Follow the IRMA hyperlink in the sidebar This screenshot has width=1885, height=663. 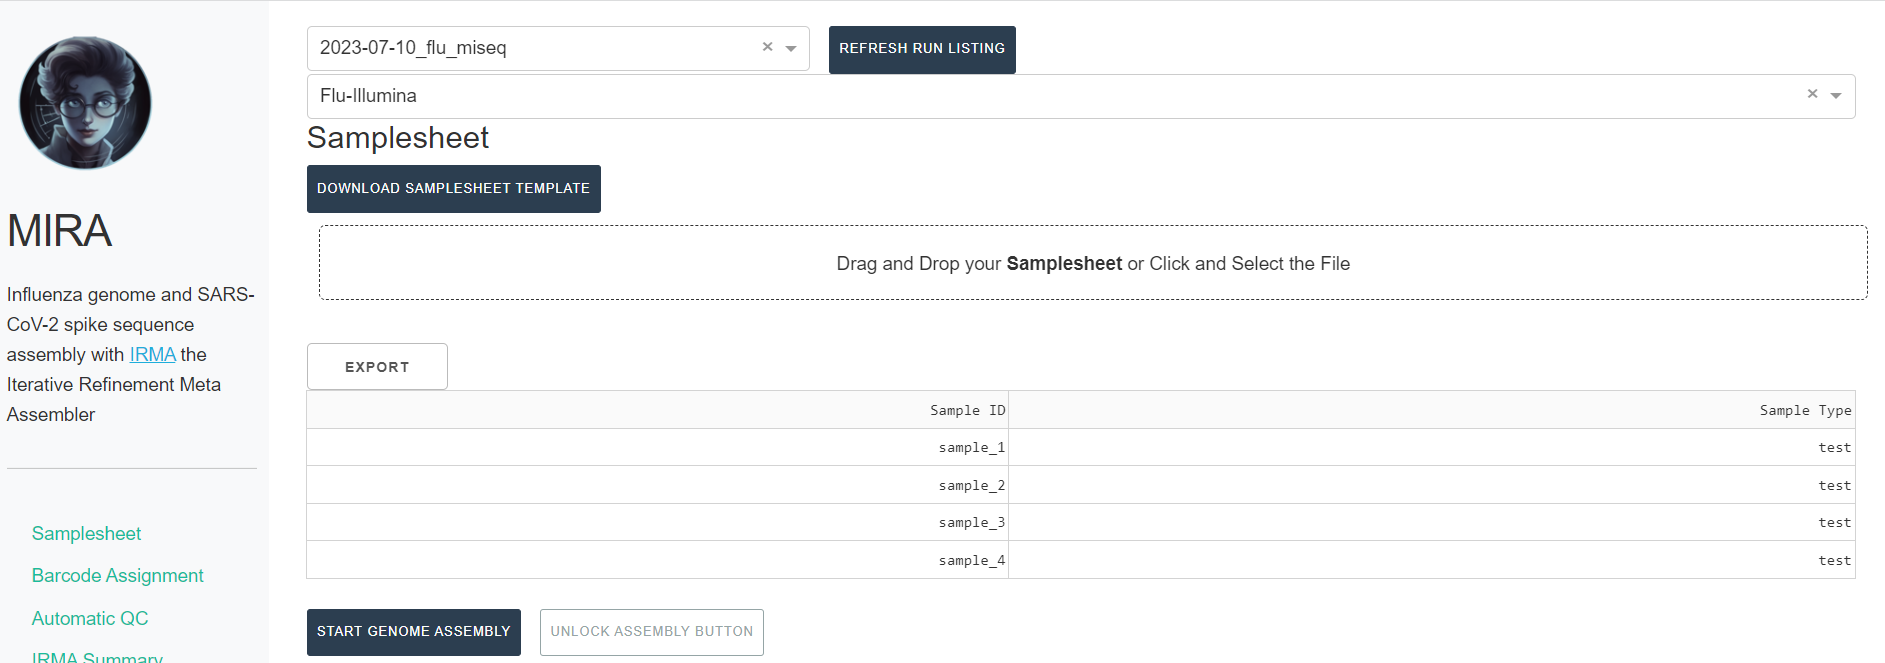(152, 355)
